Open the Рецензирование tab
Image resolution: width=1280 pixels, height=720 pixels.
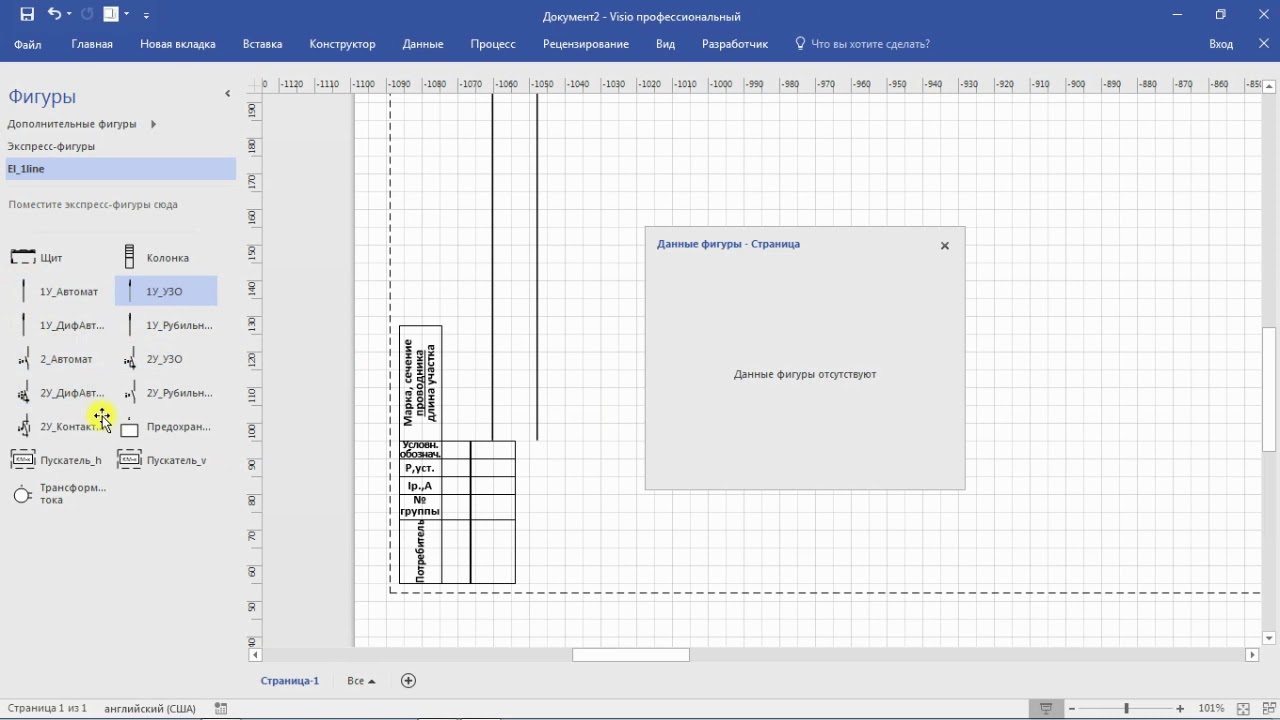pos(586,44)
